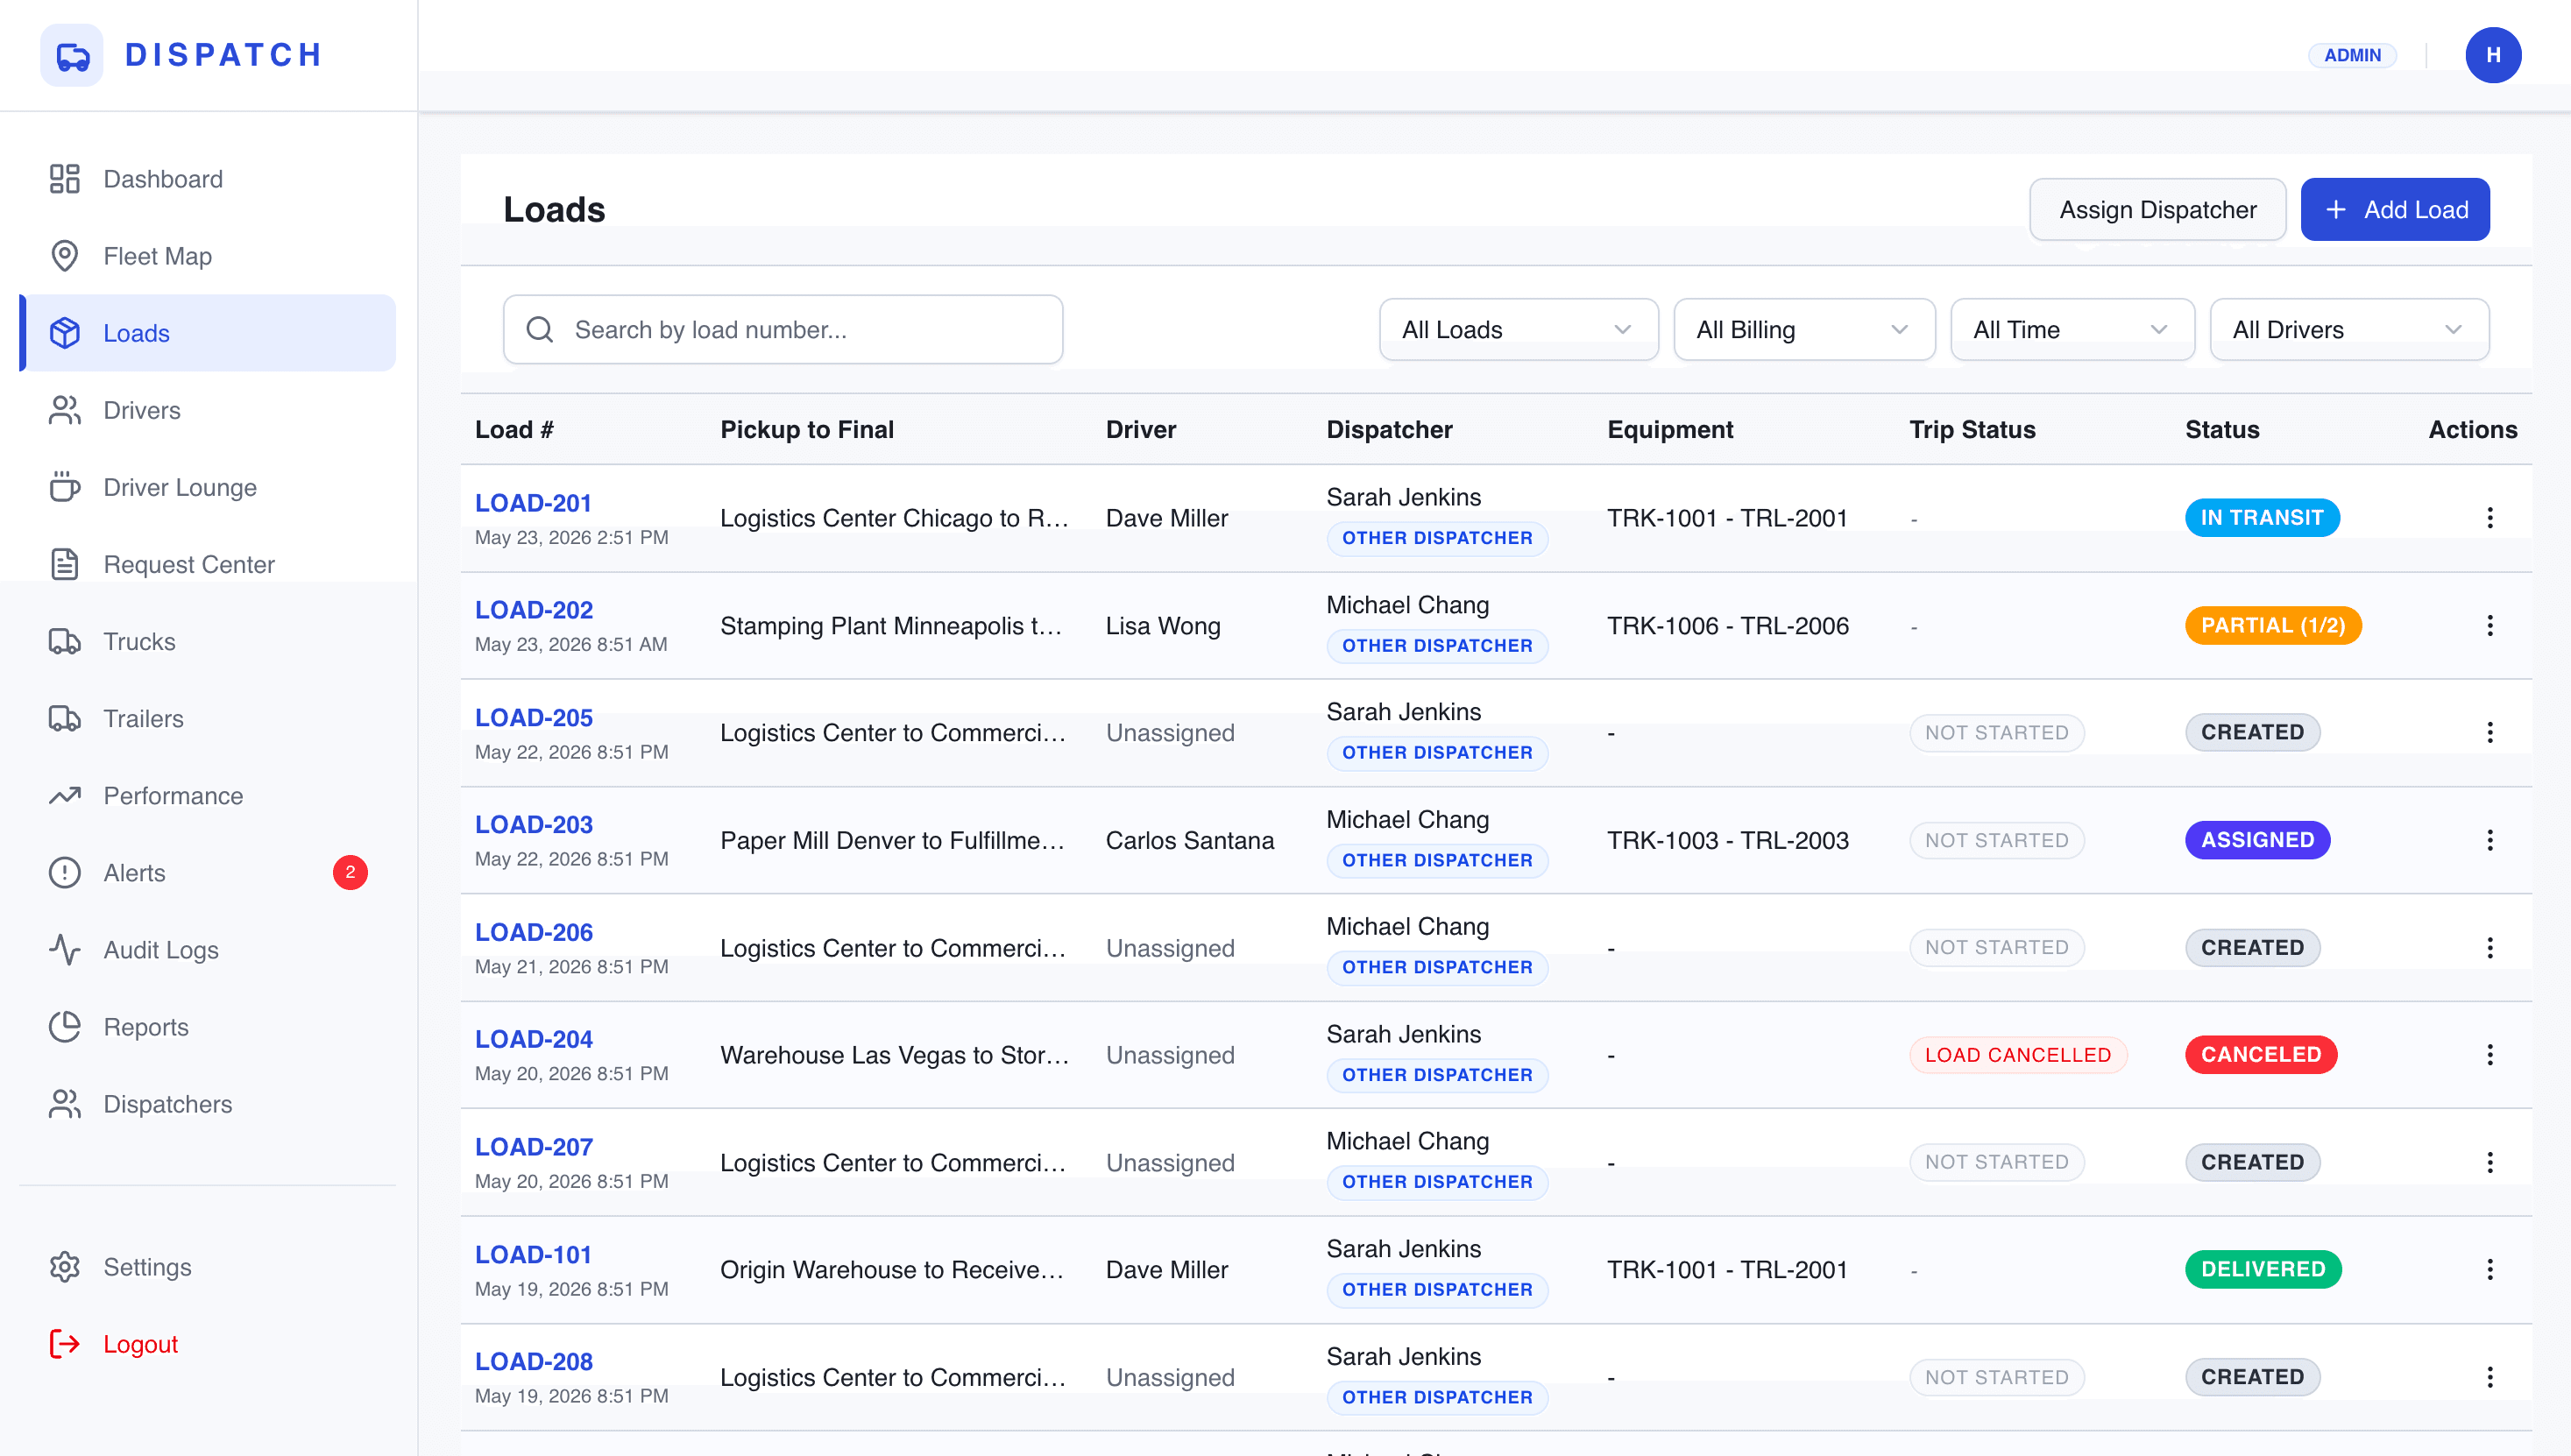Image resolution: width=2571 pixels, height=1456 pixels.
Task: Click equipment TRK-1003 - TRL-2003
Action: (x=1727, y=840)
